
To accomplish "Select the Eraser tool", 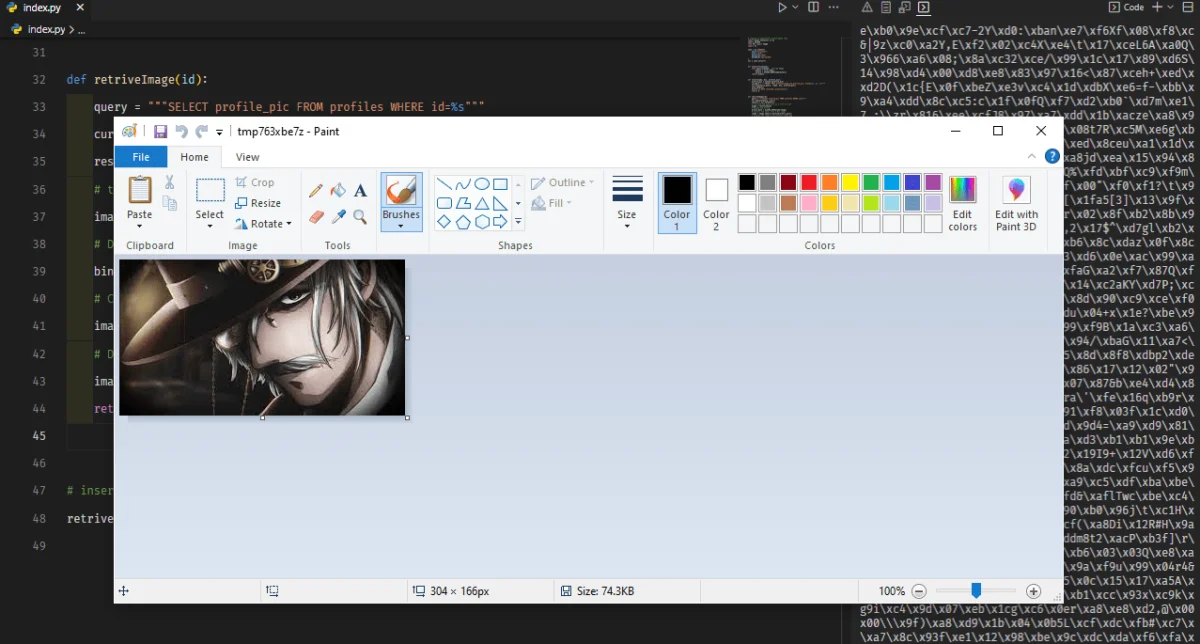I will (315, 217).
